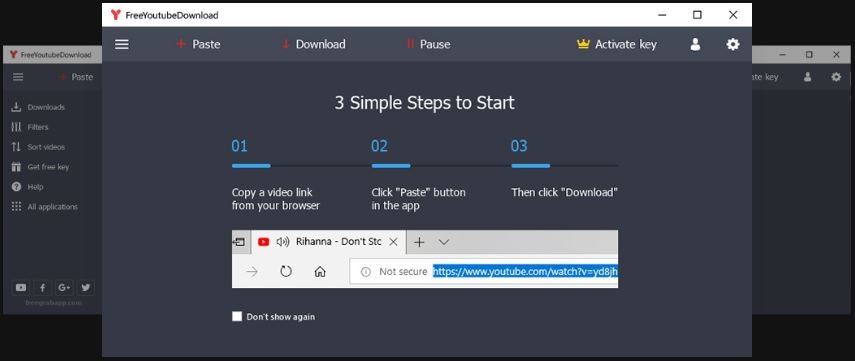Open Downloads in background window sidebar
The image size is (855, 361).
pos(38,107)
